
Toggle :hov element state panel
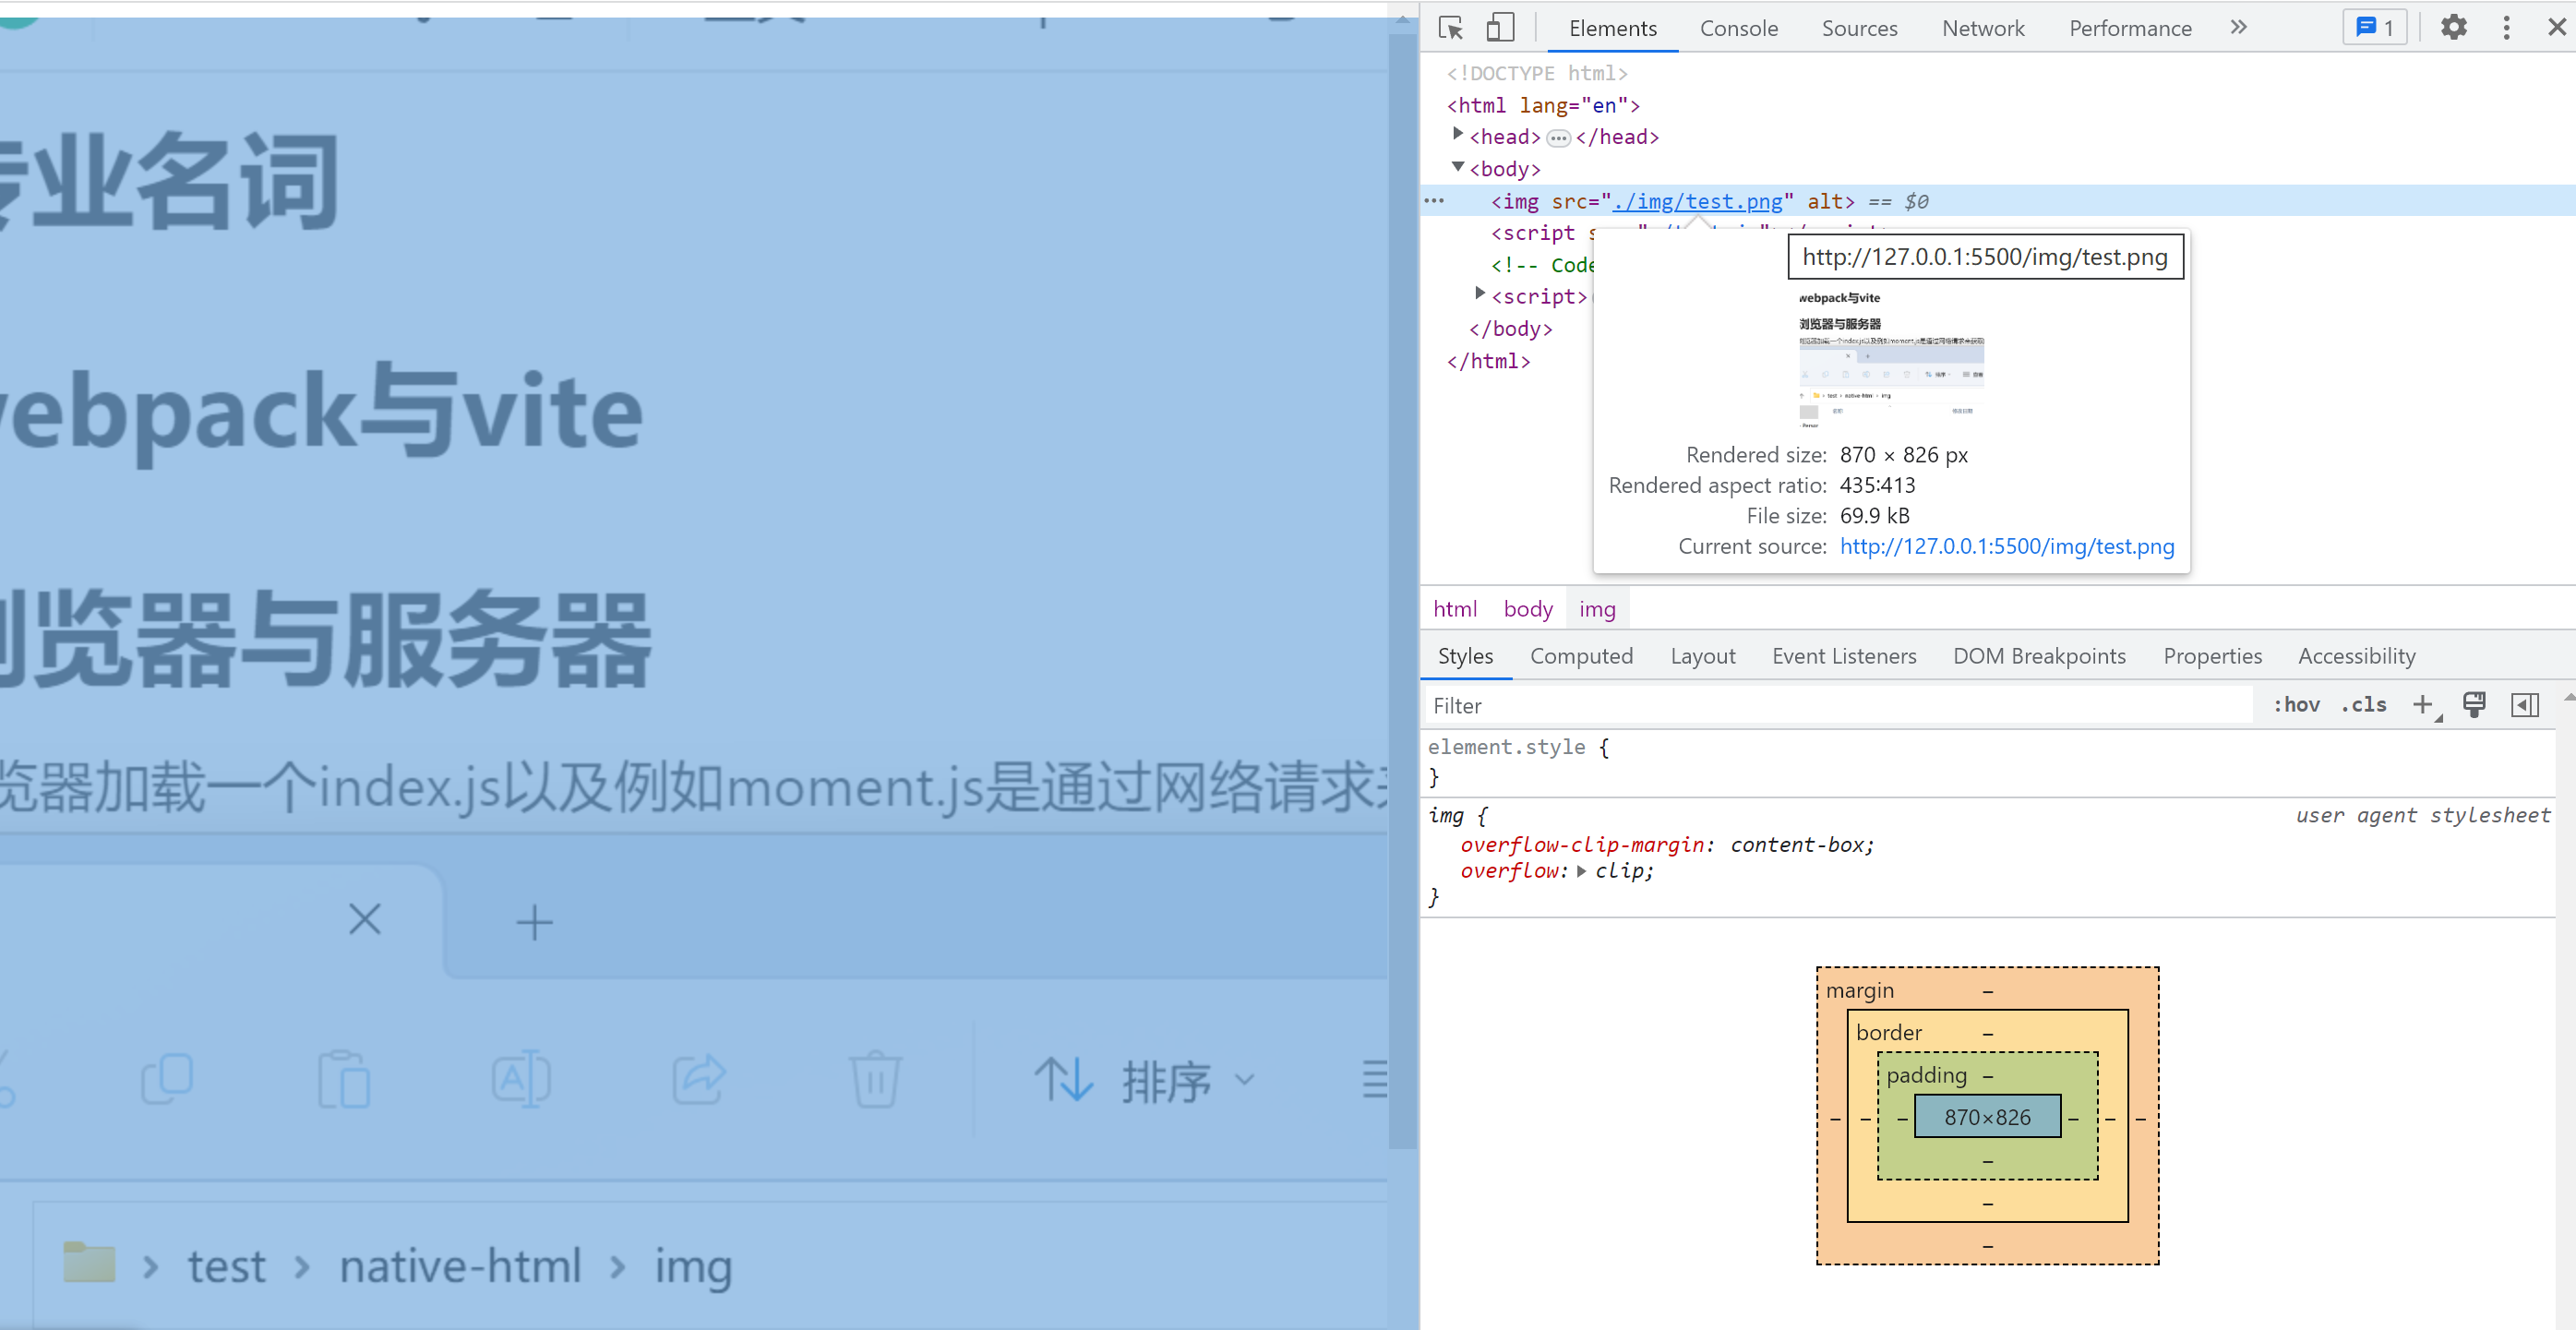pos(2296,705)
